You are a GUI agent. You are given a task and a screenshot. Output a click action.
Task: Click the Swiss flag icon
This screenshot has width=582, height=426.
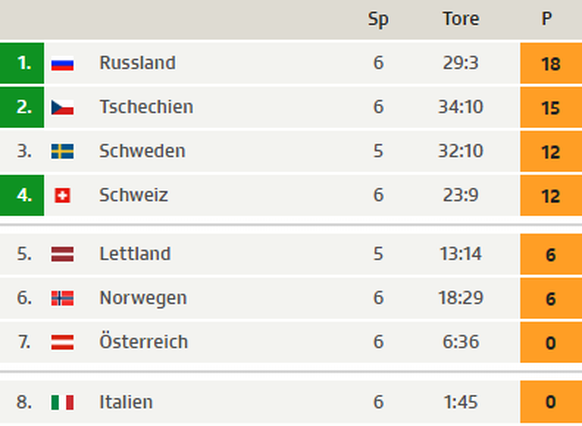(x=62, y=196)
